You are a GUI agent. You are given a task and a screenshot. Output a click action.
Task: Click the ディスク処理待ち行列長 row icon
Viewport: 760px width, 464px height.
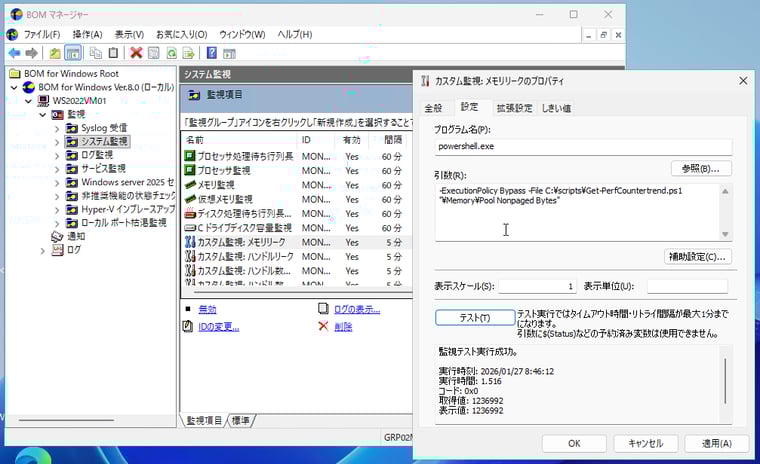point(190,213)
